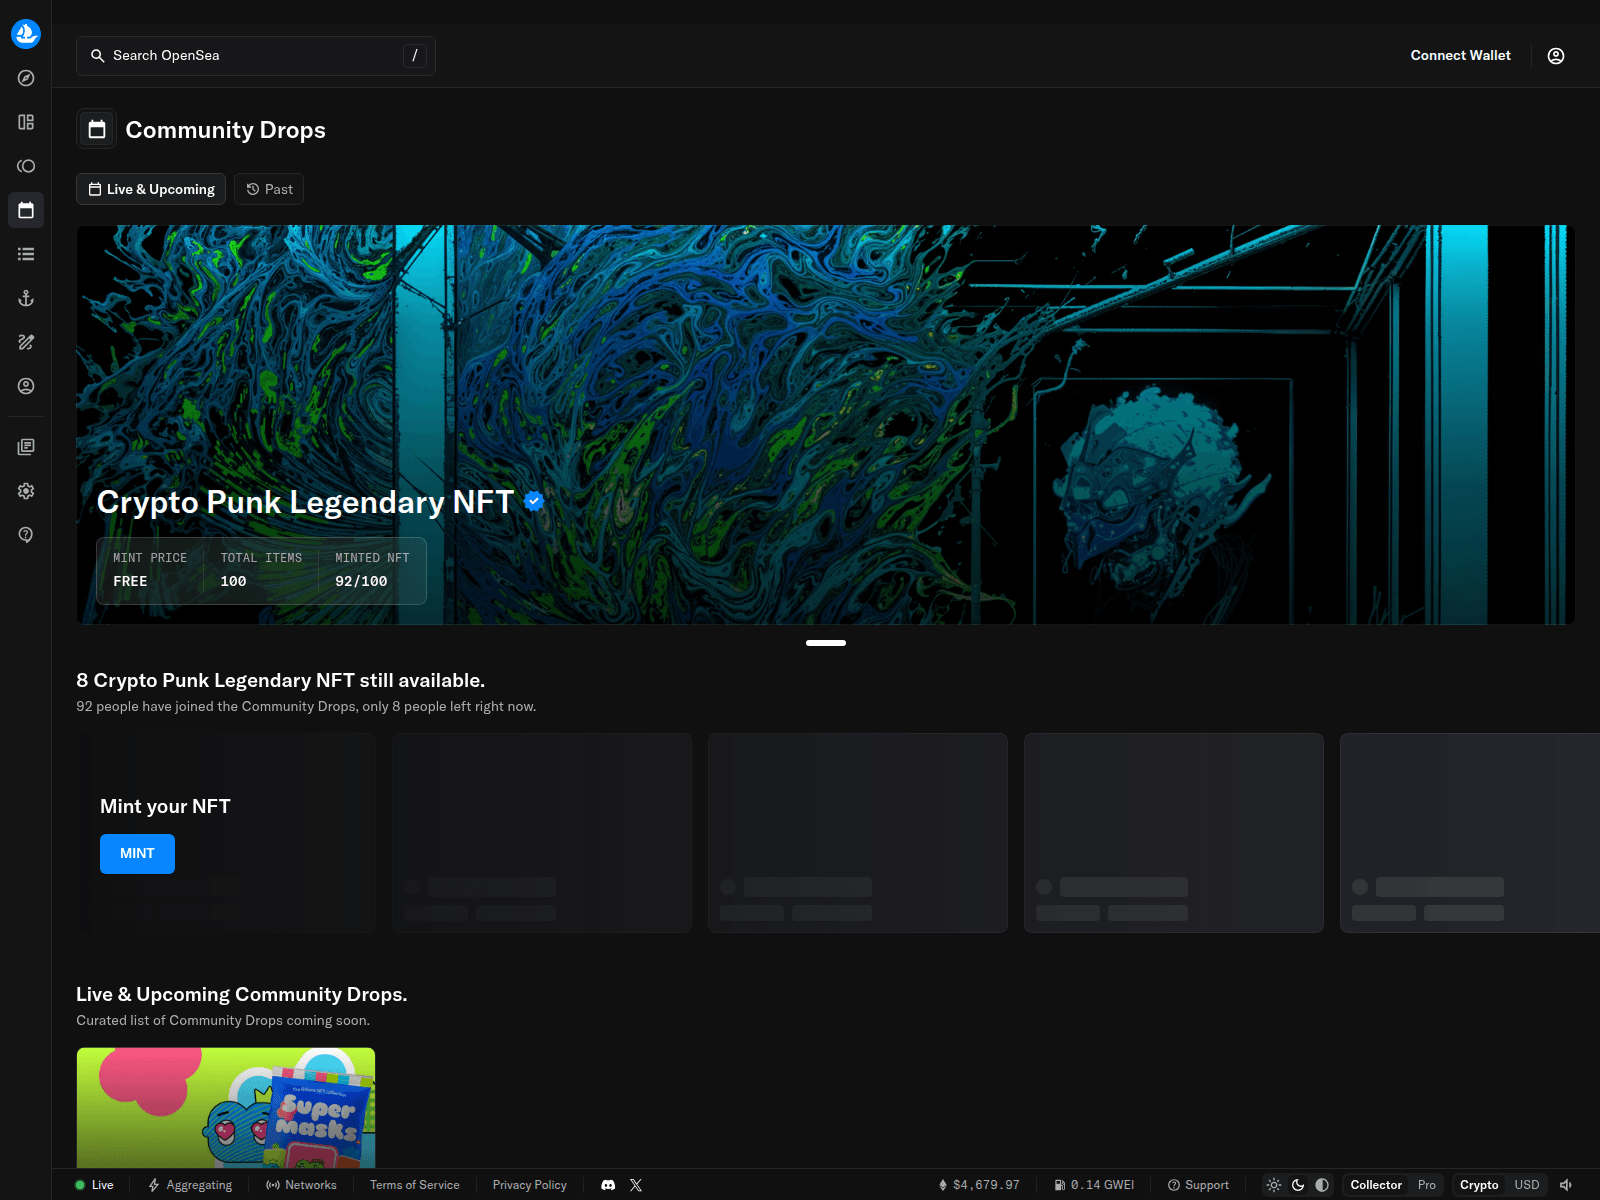Click the 8 Crypto Punk Legendary NFT still available heading
This screenshot has width=1600, height=1200.
(x=281, y=680)
